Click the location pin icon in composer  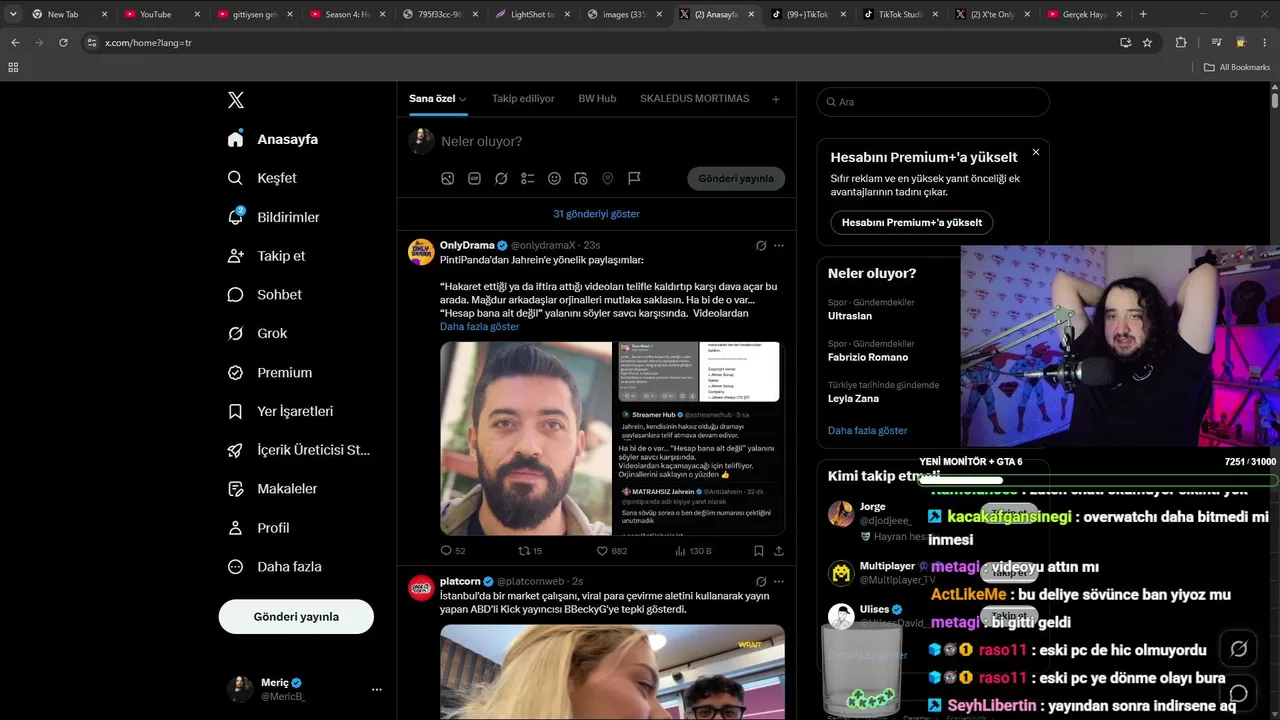tap(607, 178)
